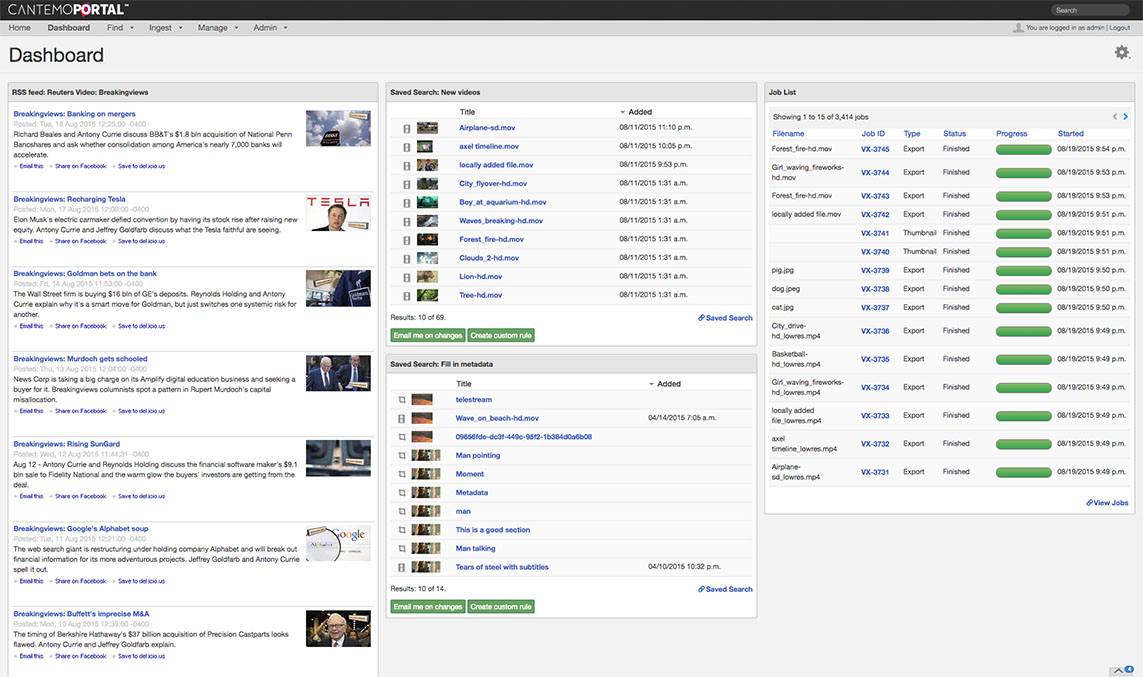Click the progress bar for job VX-3745

(x=1023, y=149)
